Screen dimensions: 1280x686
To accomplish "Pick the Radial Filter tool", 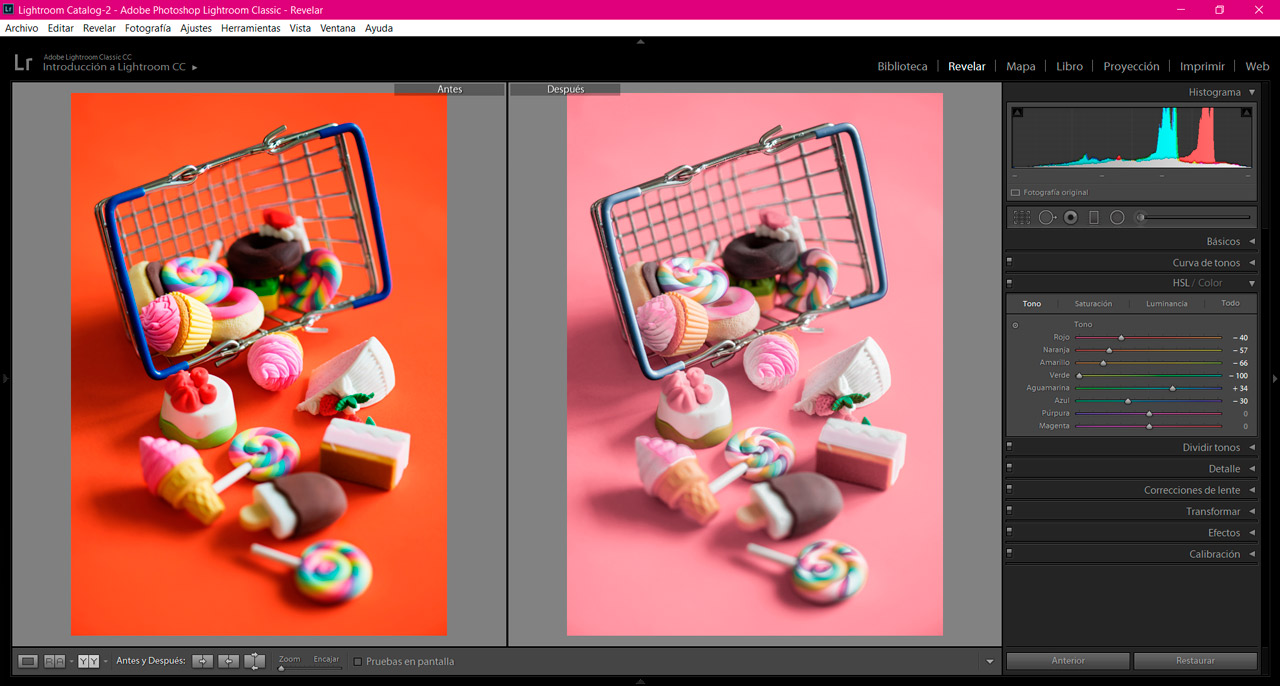I will (x=1117, y=217).
